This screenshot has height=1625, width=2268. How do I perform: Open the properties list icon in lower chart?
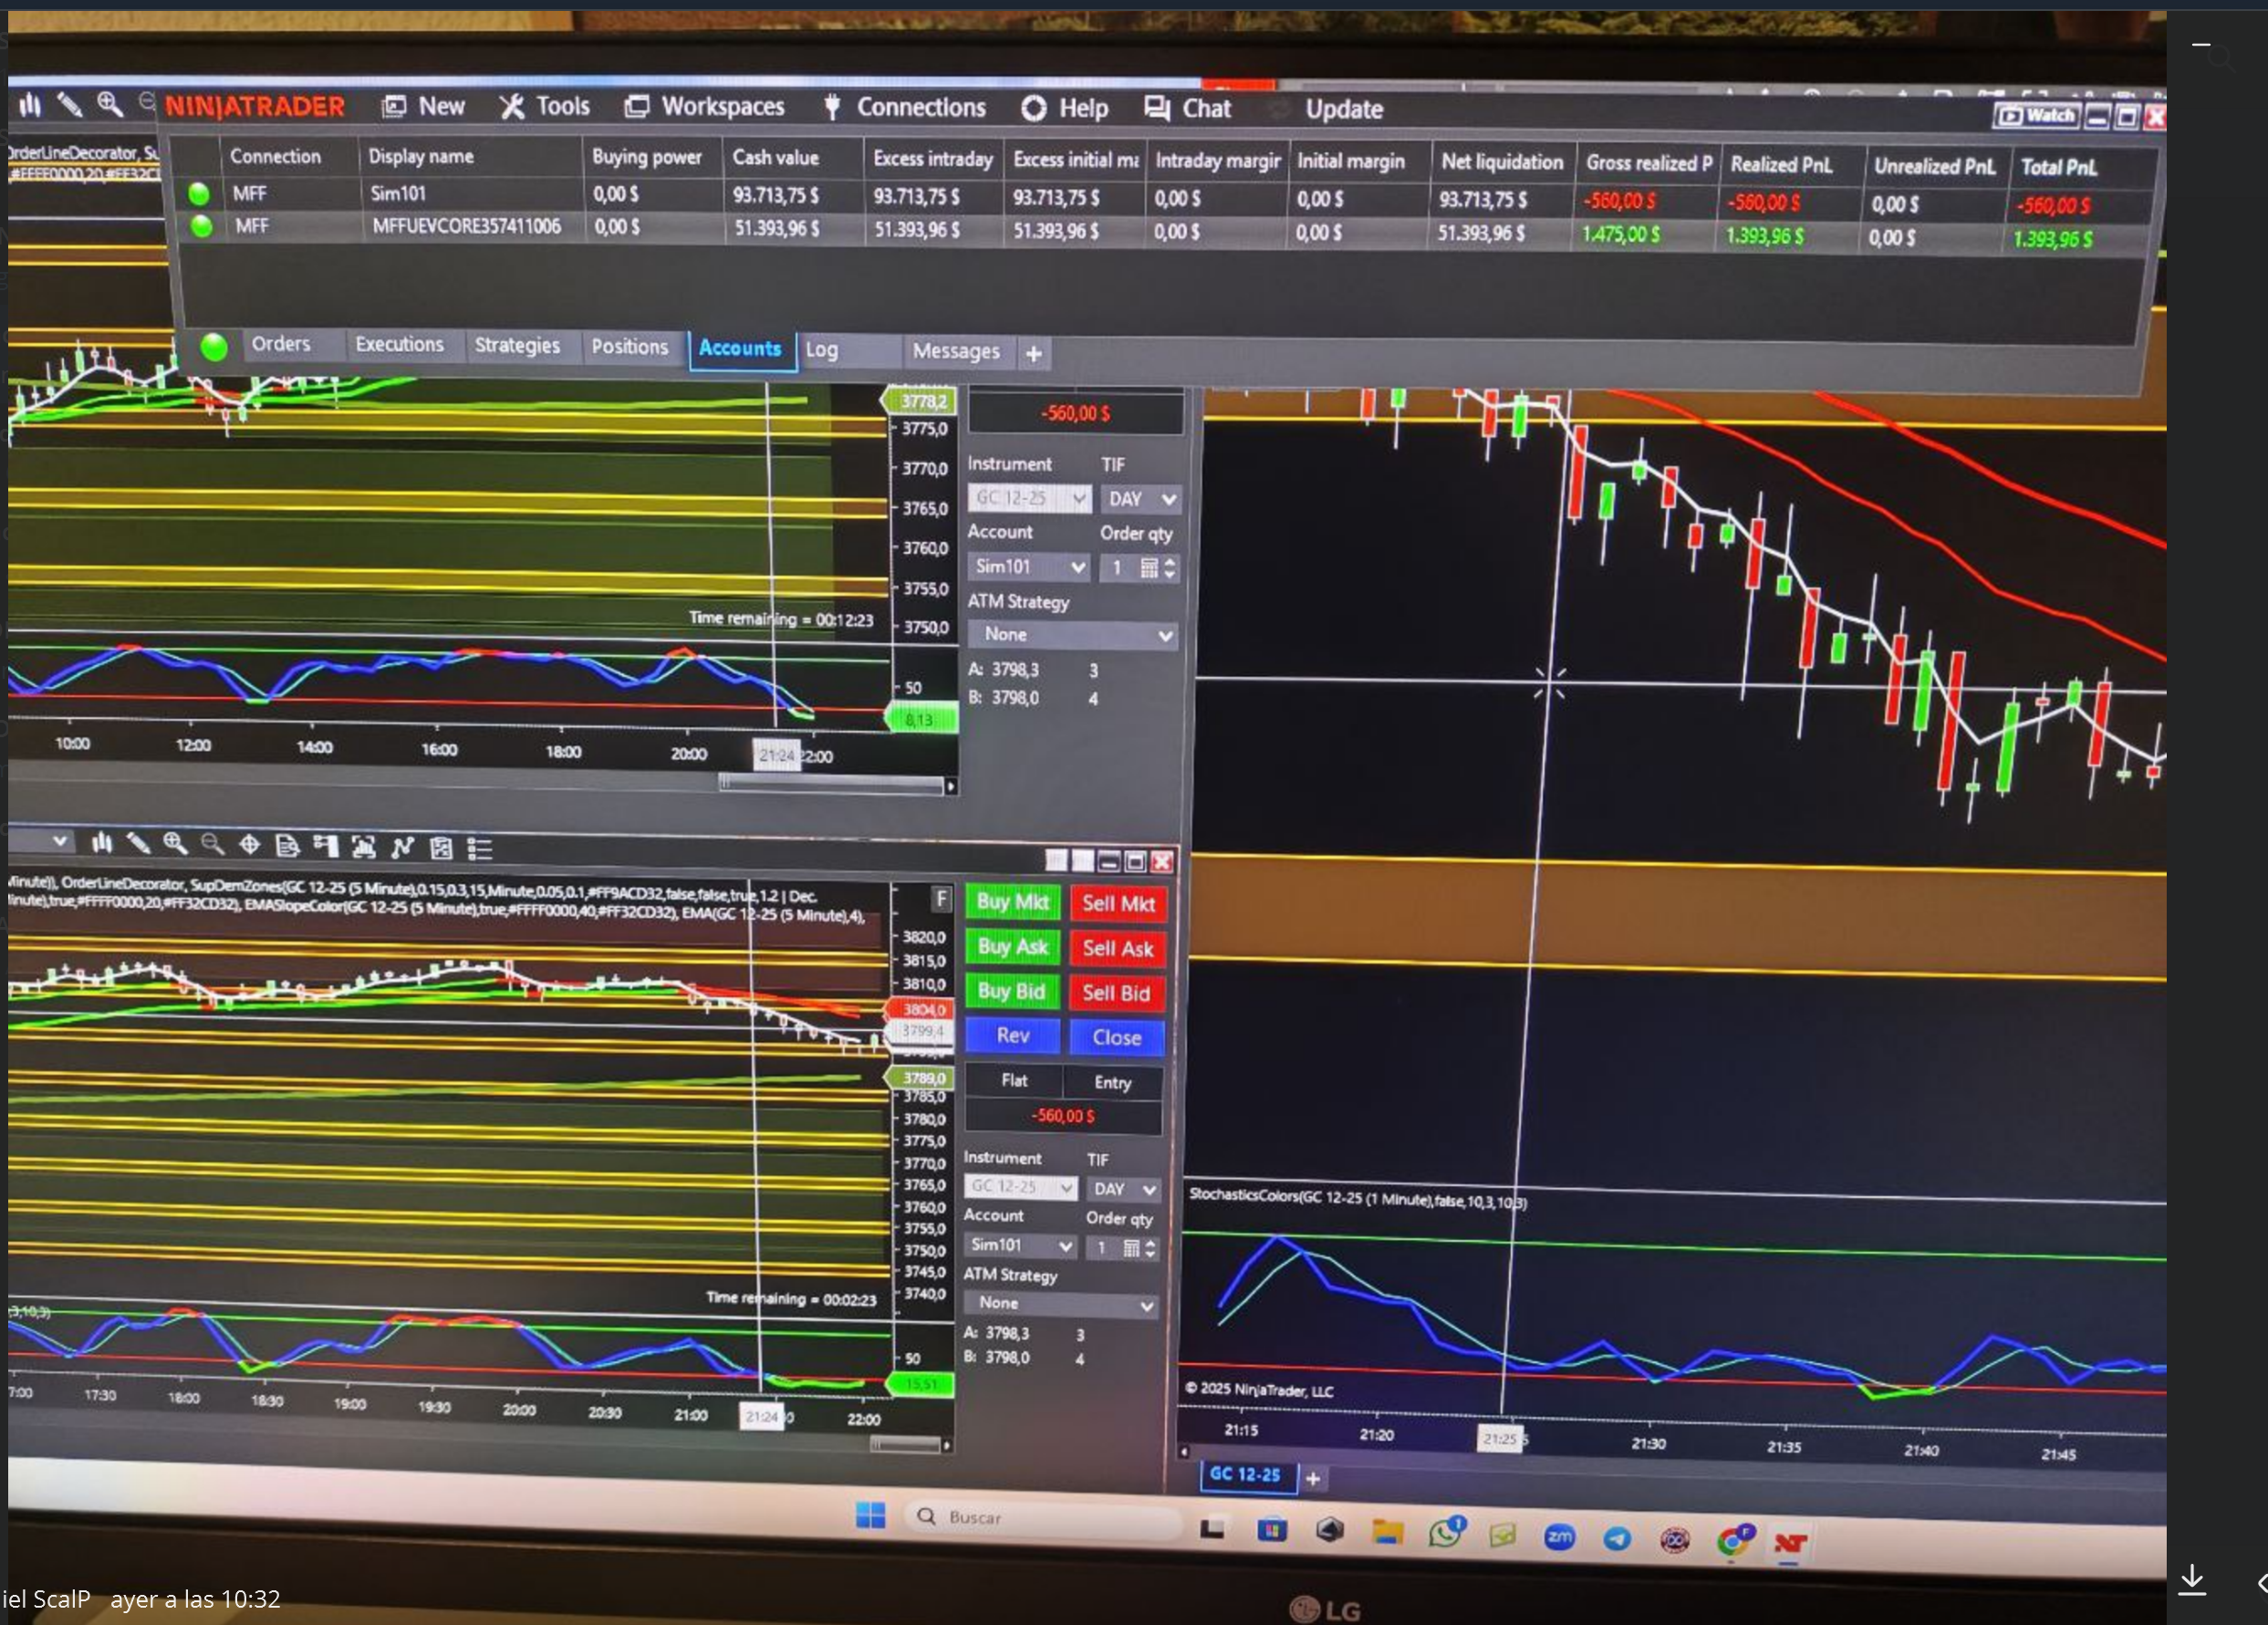[479, 849]
